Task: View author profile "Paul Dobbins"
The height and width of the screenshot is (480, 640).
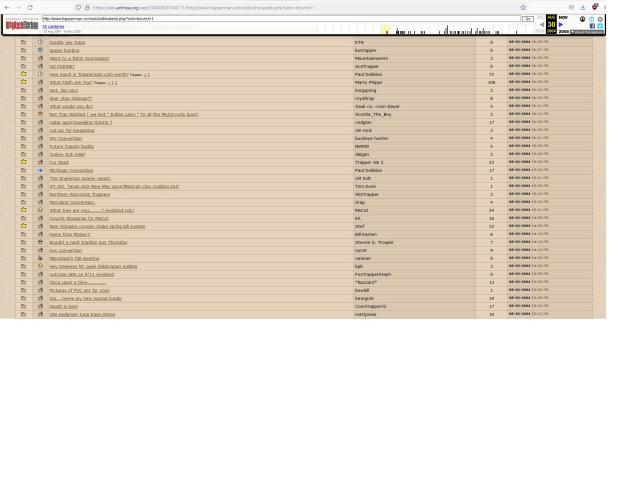Action: click(x=368, y=74)
